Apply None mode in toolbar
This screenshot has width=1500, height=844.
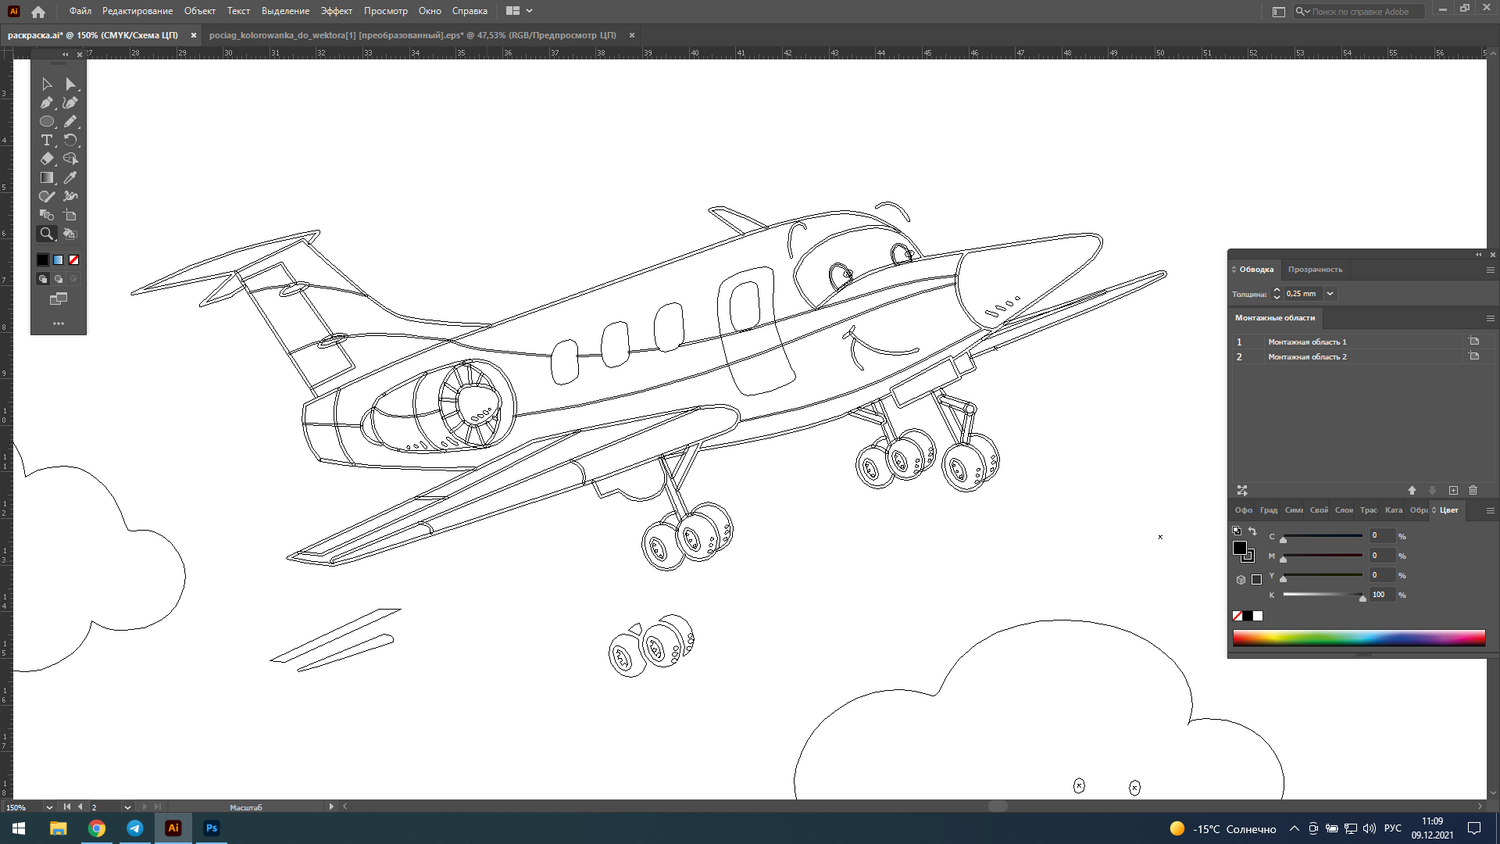pyautogui.click(x=73, y=260)
